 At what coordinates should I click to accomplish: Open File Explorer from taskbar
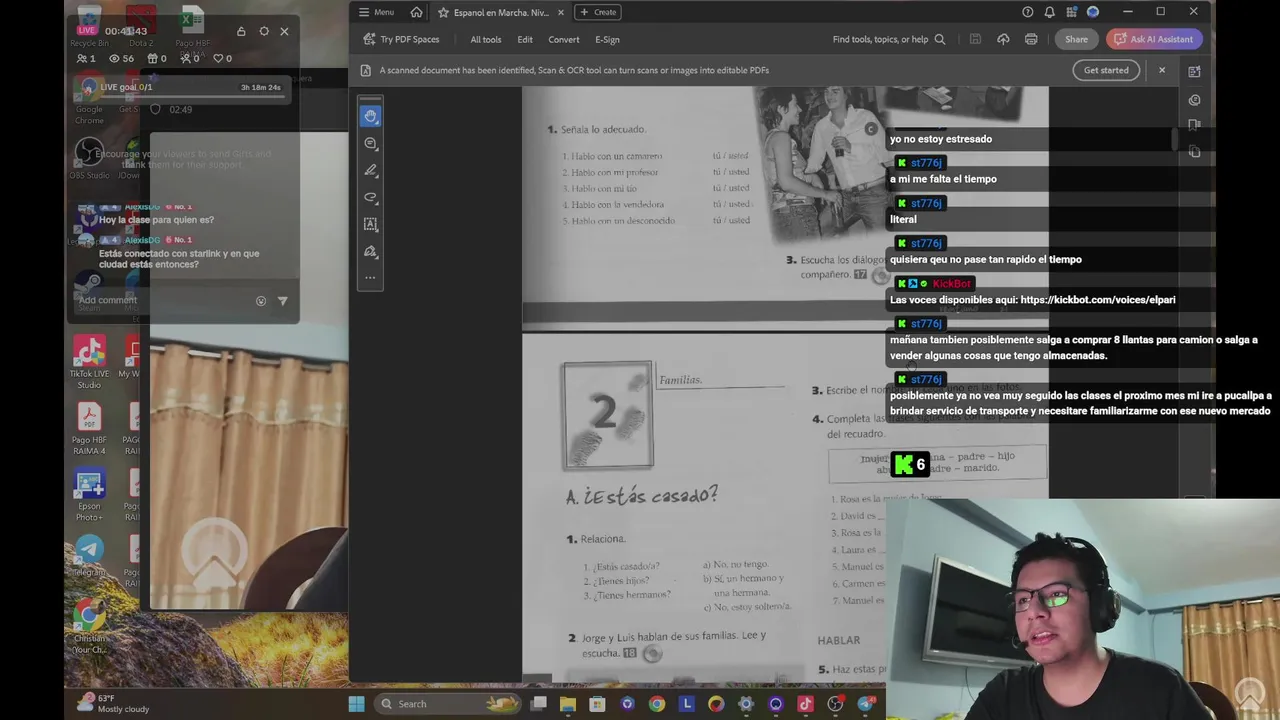pos(568,704)
